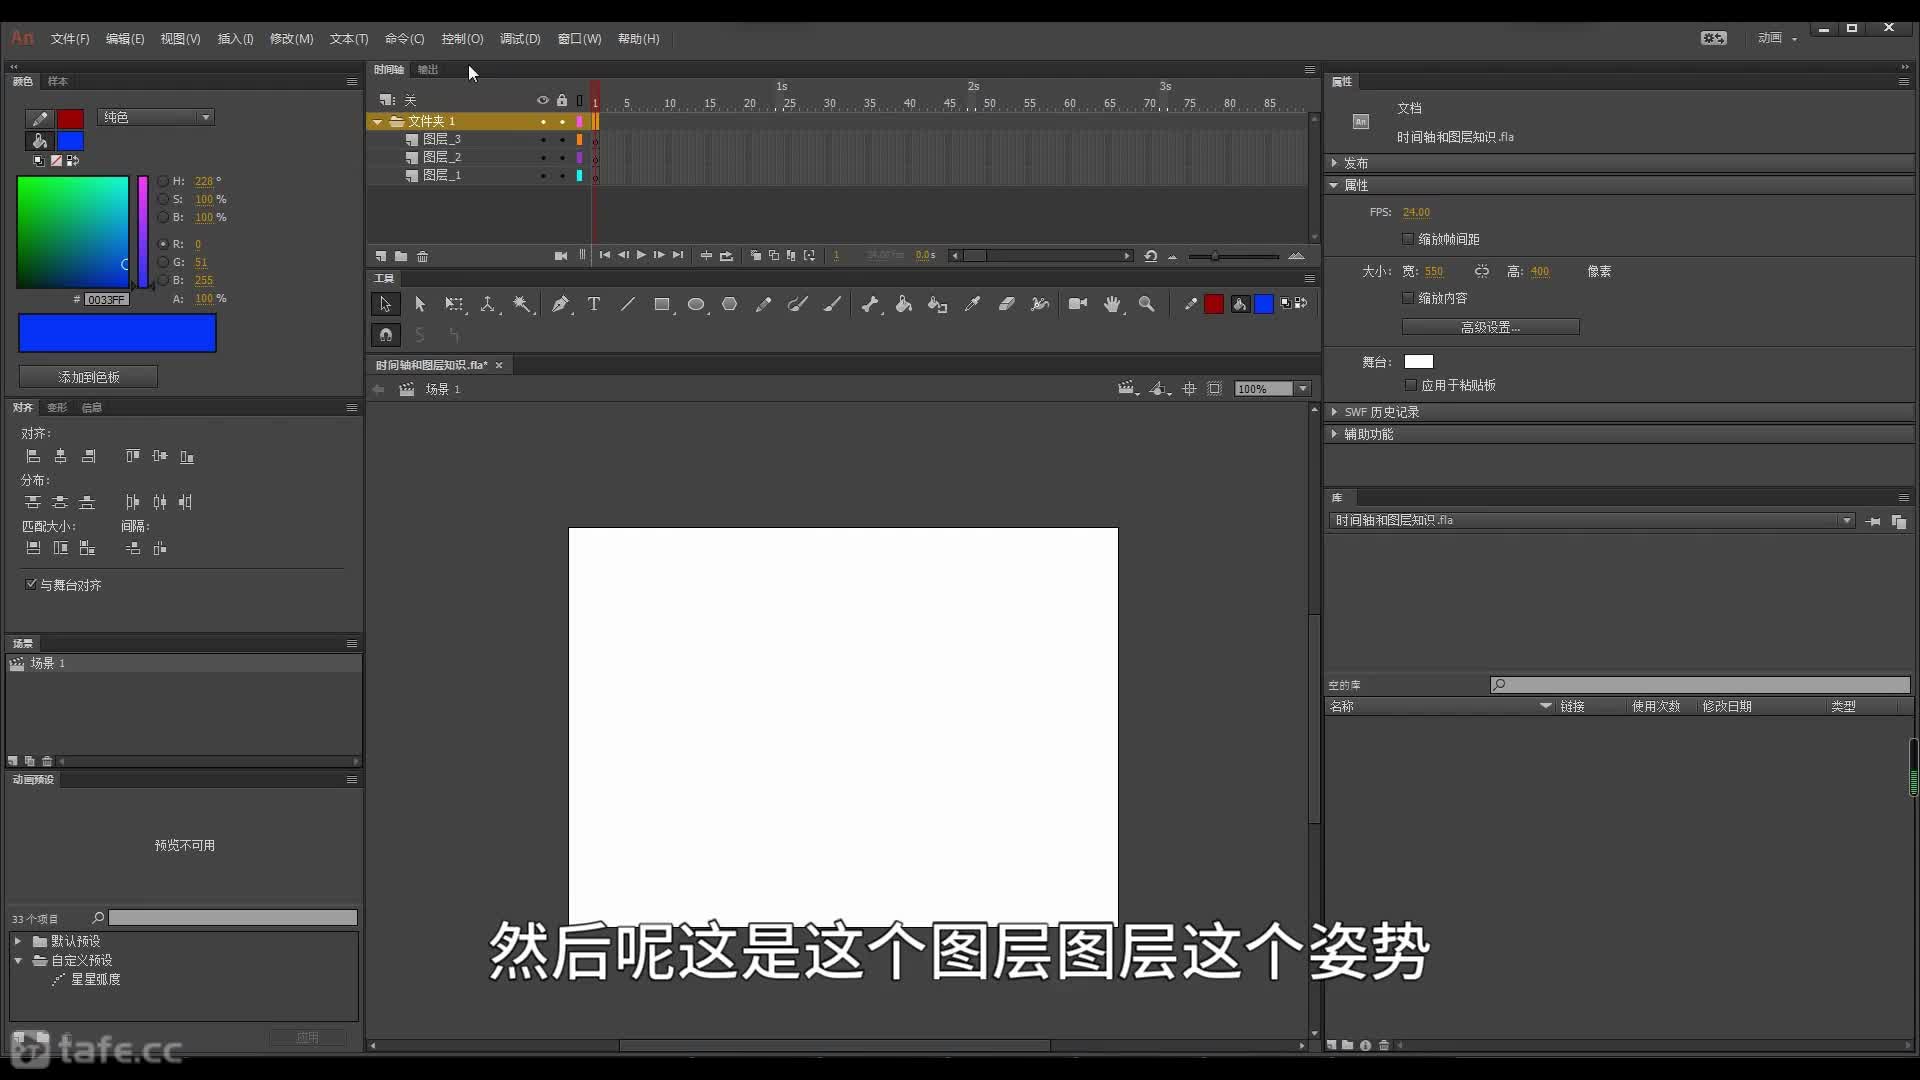Expand the 辅助功能 section
Screen dimensions: 1920x1080
click(1334, 434)
